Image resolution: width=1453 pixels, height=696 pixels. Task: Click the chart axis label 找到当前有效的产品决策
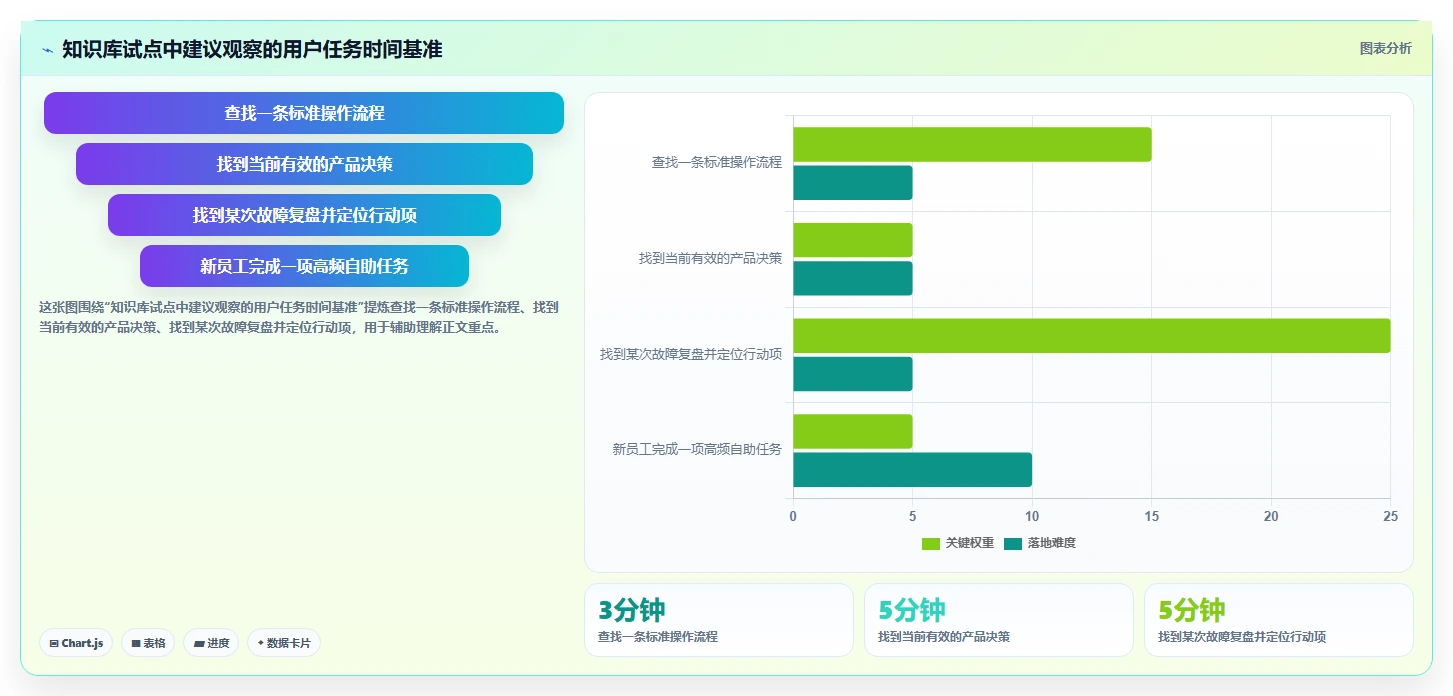point(711,258)
